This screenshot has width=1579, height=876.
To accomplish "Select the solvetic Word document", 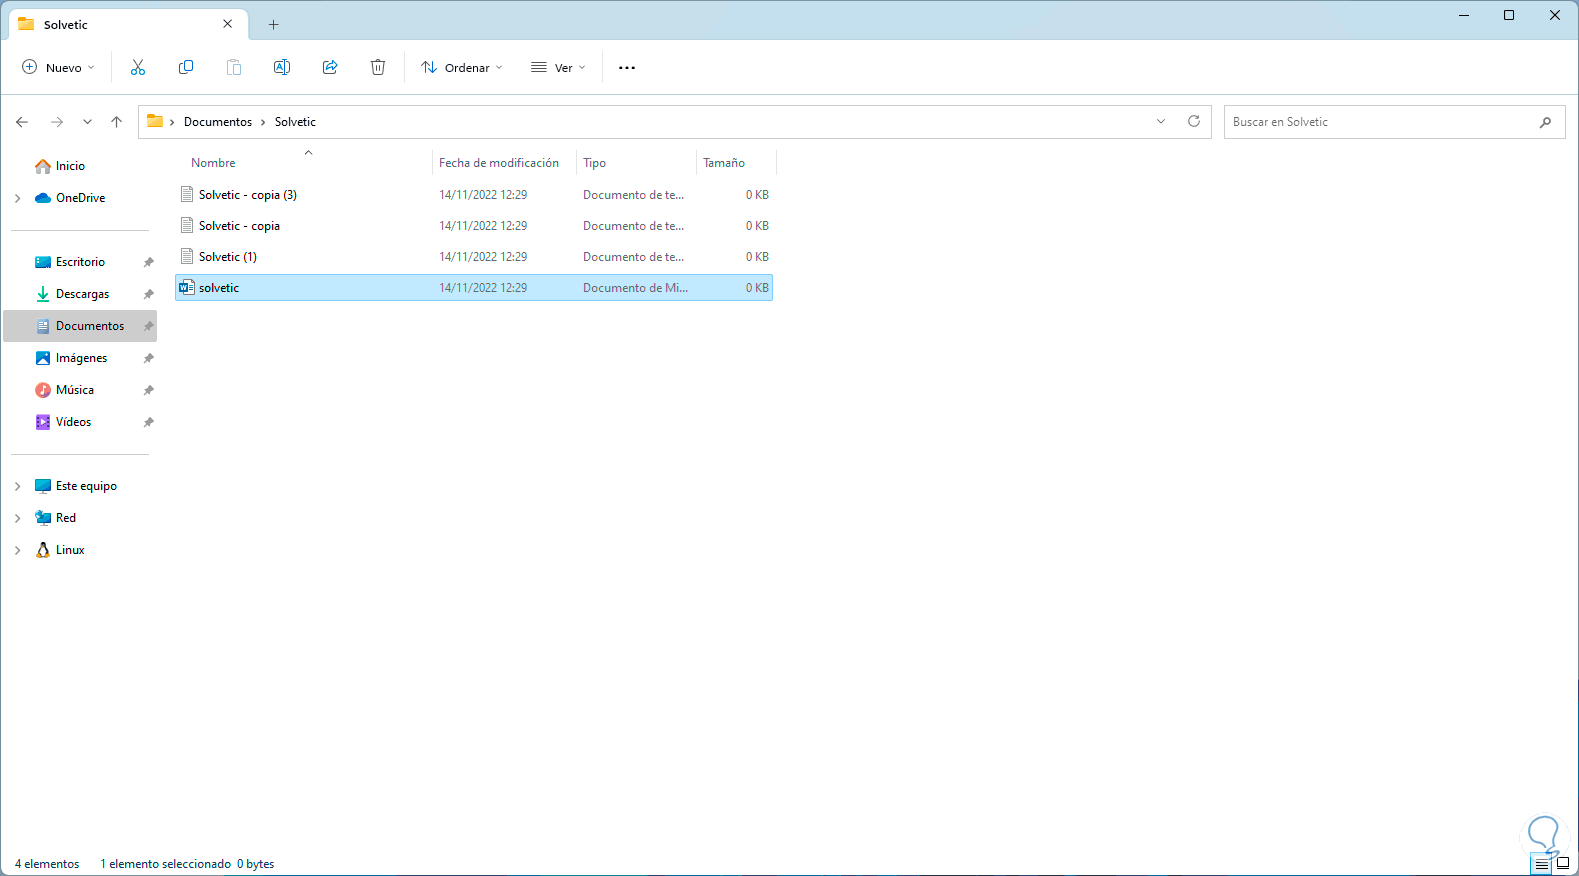I will click(474, 288).
